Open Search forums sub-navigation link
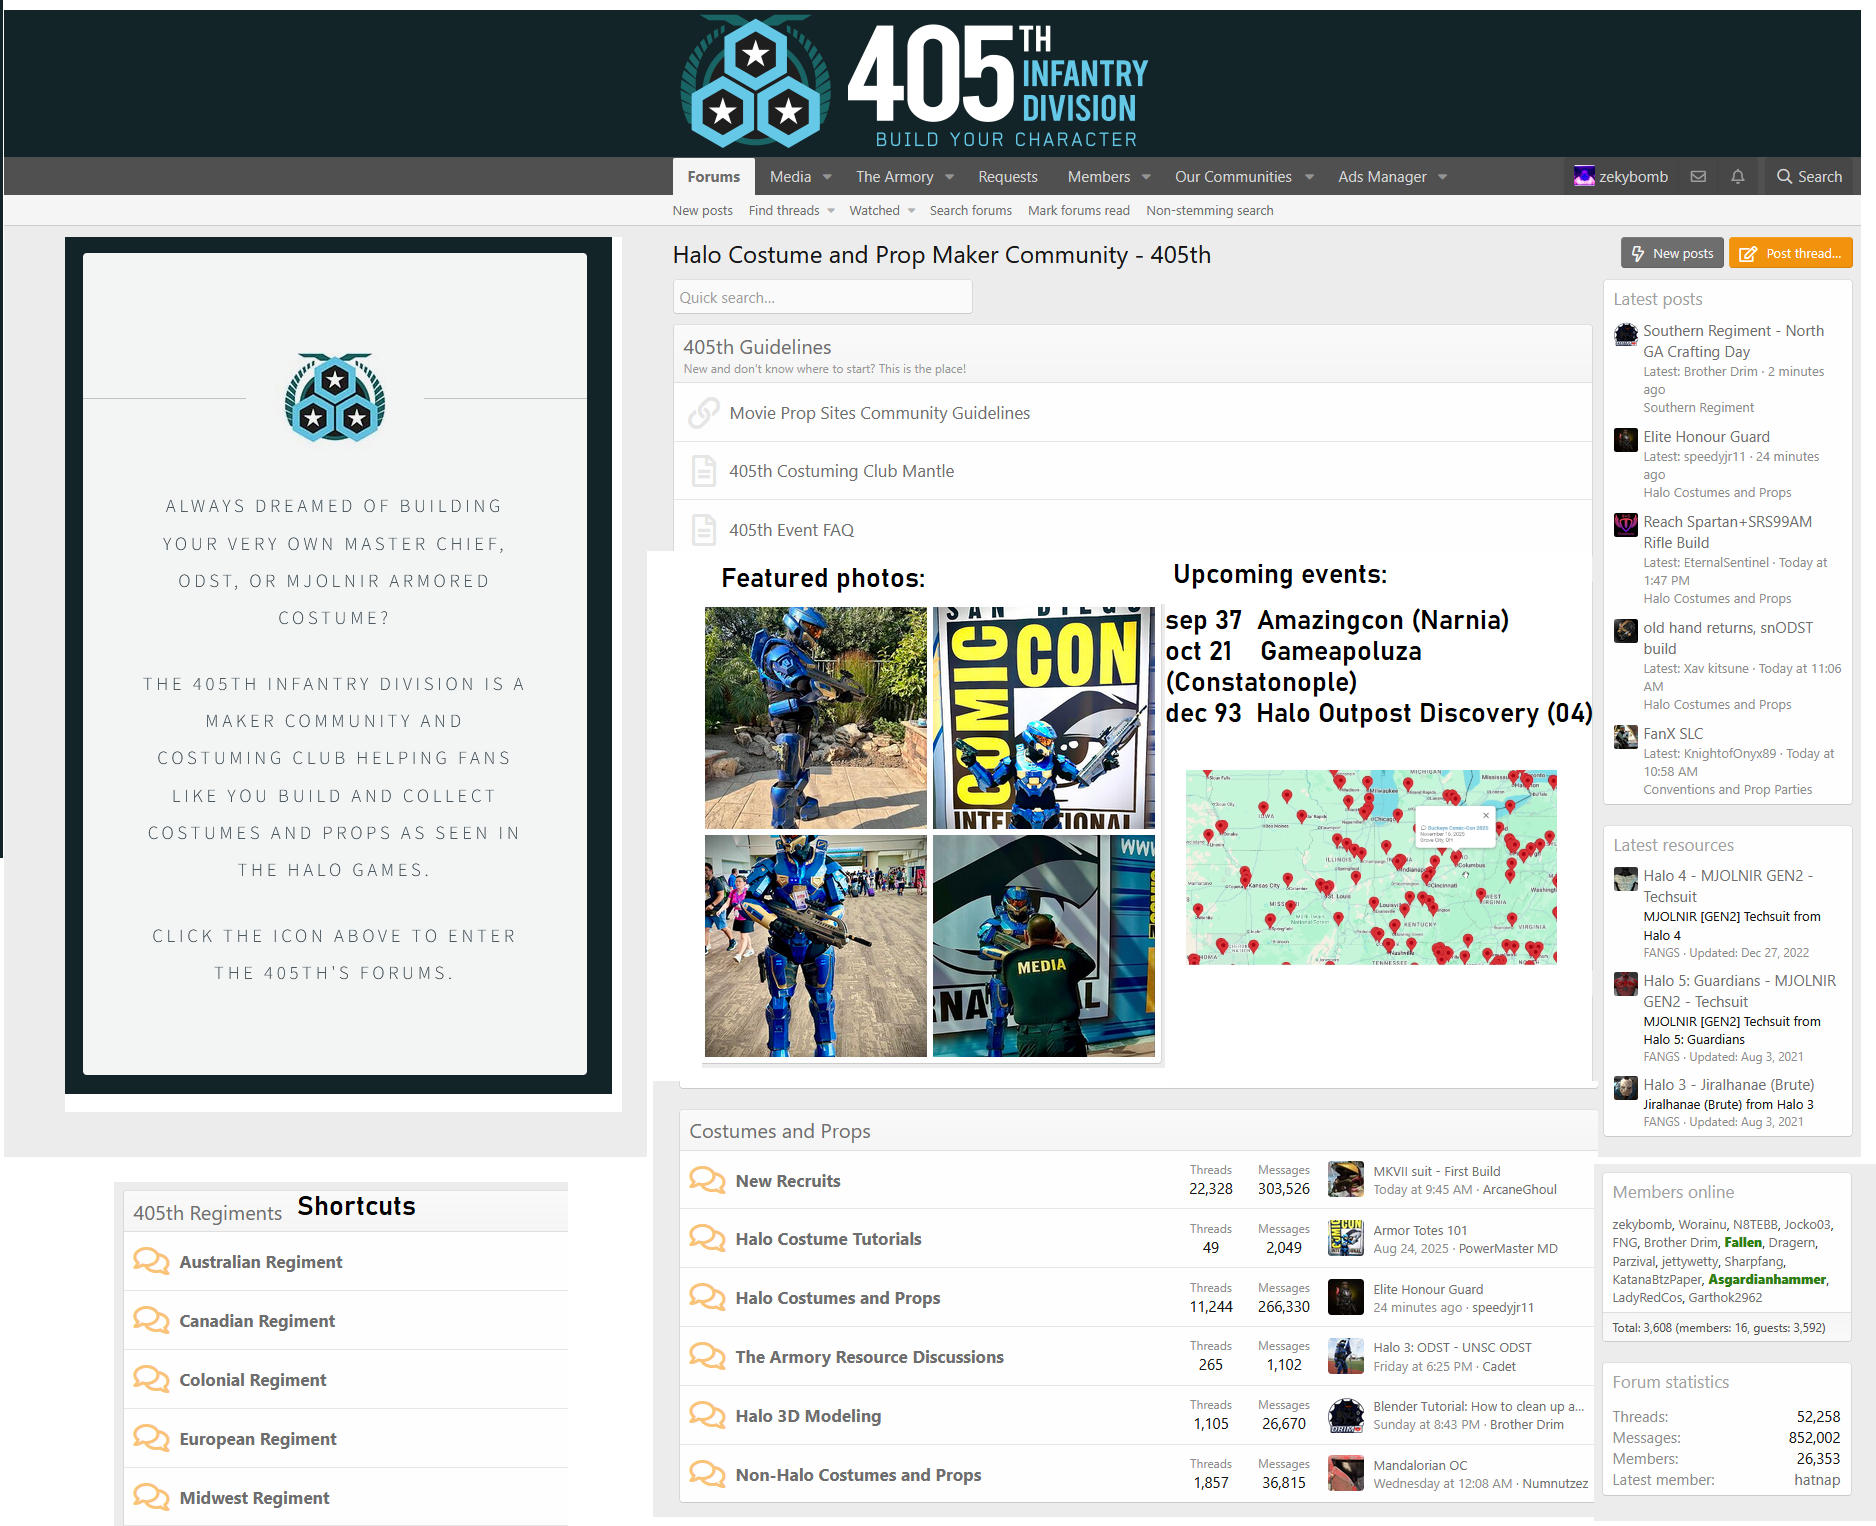The width and height of the screenshot is (1876, 1526). [x=970, y=211]
